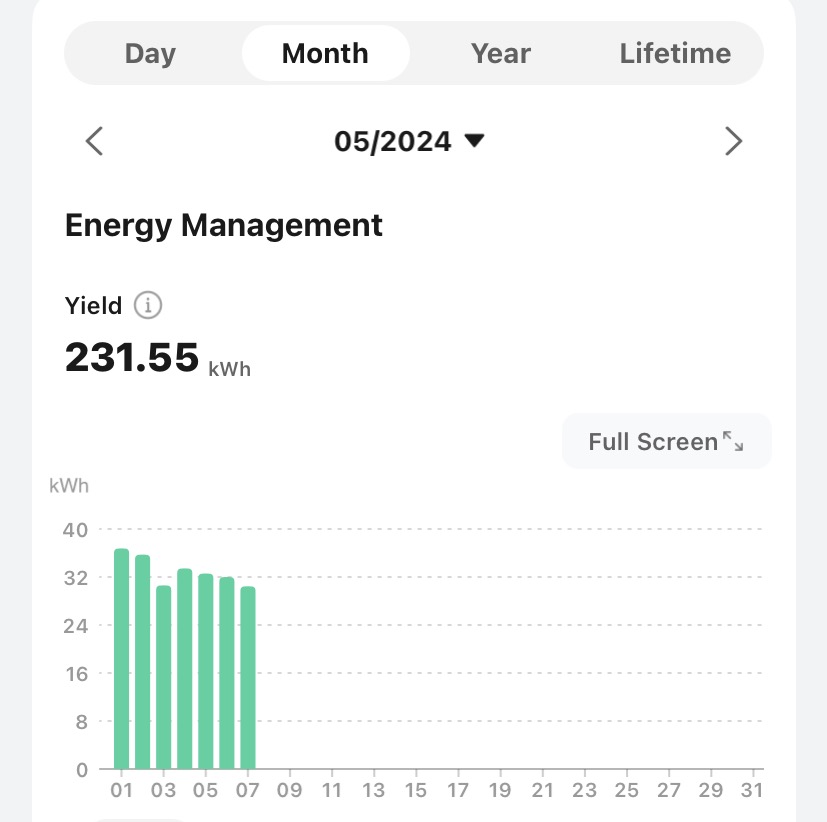Switch to the Year tab
Viewport: 827px width, 822px height.
click(x=500, y=53)
